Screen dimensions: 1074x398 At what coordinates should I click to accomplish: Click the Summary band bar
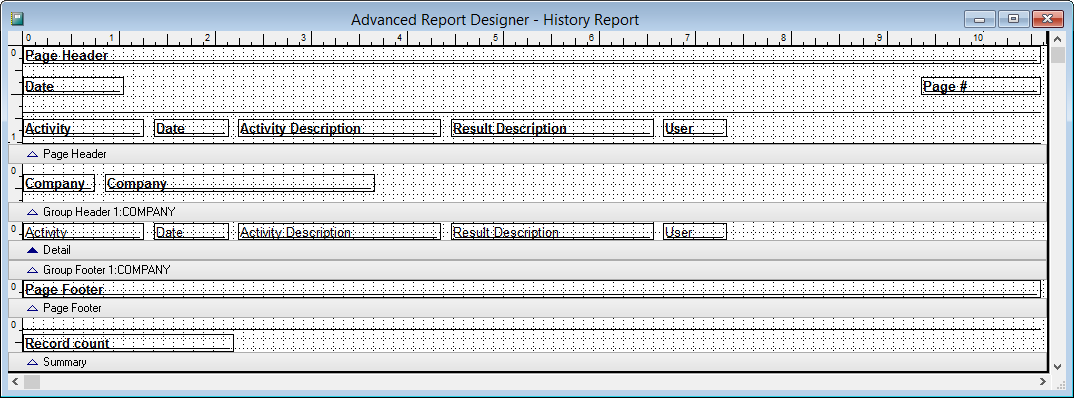[x=527, y=362]
